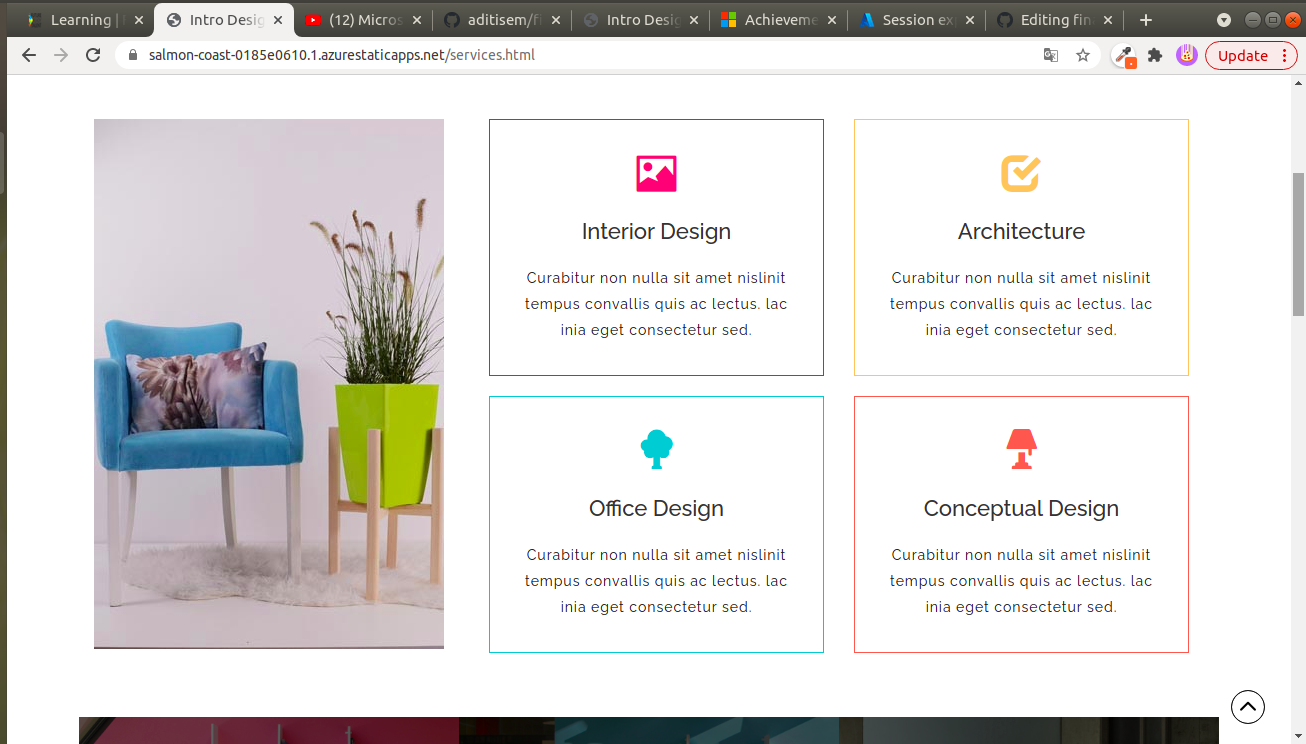Bookmark this page with the star icon
Viewport: 1306px width, 744px height.
point(1083,55)
